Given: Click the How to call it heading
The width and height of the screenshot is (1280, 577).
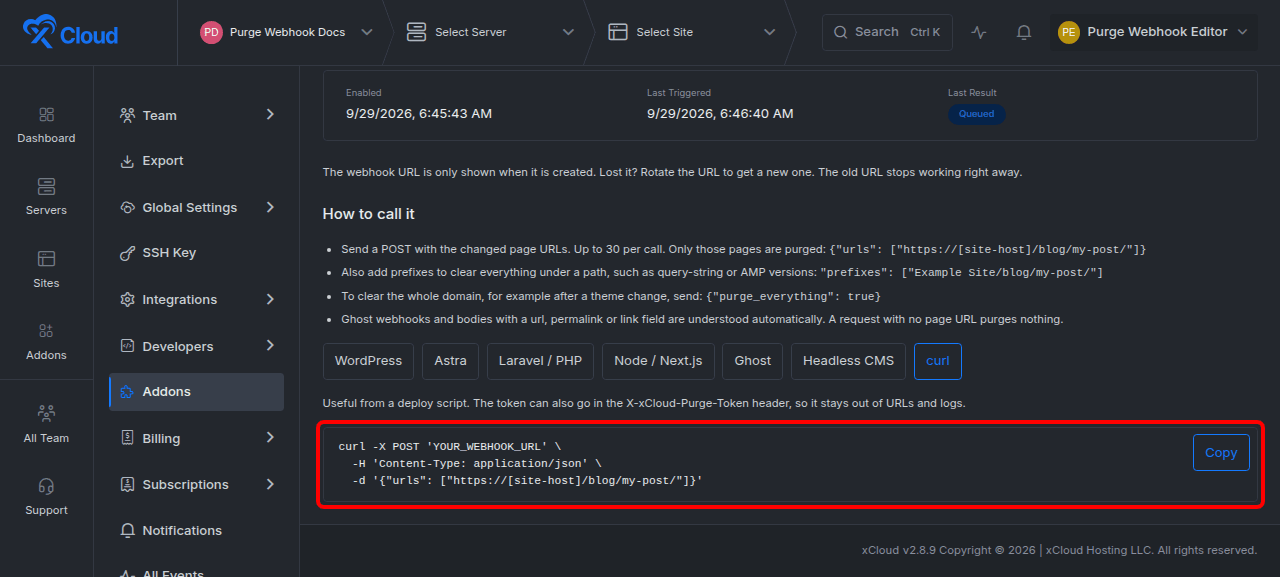Looking at the screenshot, I should click(368, 214).
